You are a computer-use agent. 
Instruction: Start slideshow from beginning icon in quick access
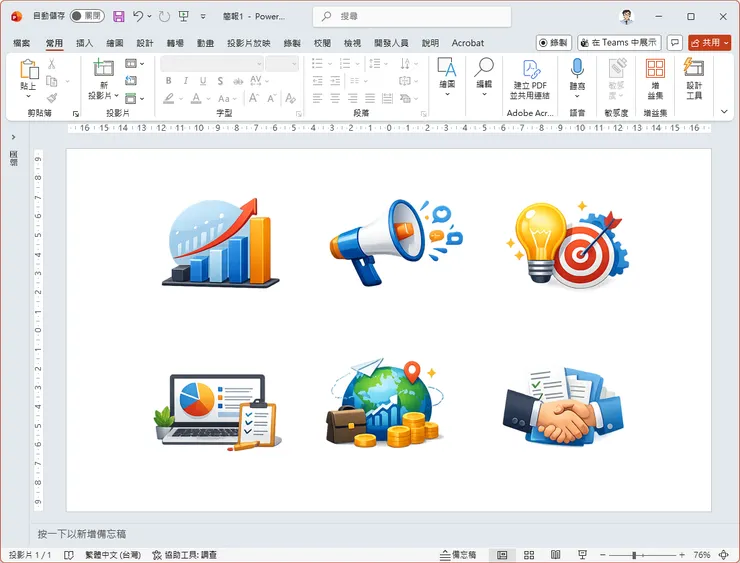tap(184, 17)
